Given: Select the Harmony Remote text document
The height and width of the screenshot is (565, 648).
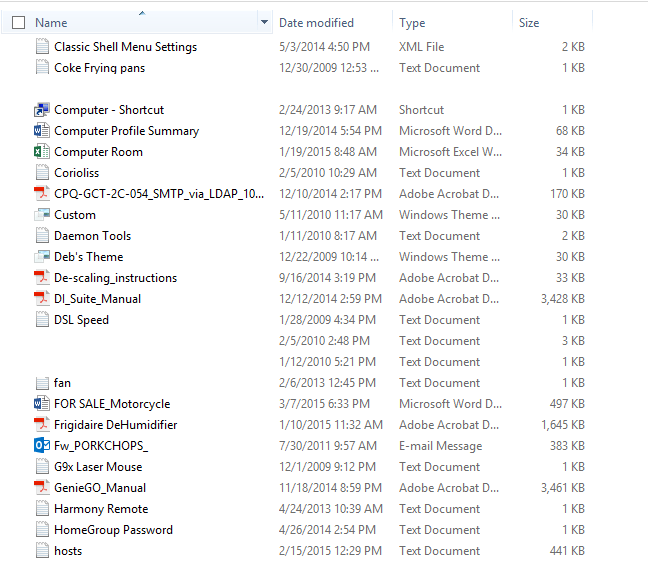Looking at the screenshot, I should click(99, 509).
